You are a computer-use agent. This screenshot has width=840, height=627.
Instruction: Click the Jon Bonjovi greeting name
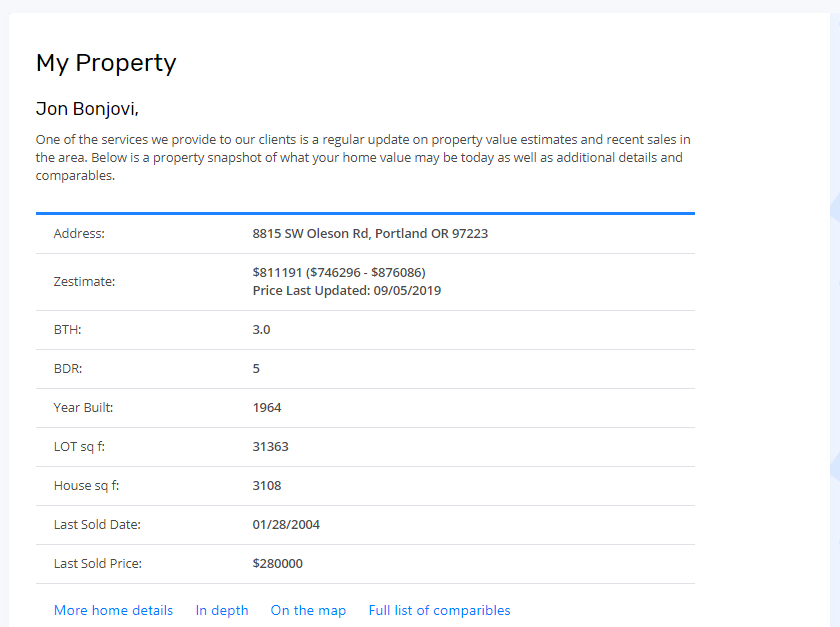click(x=87, y=109)
